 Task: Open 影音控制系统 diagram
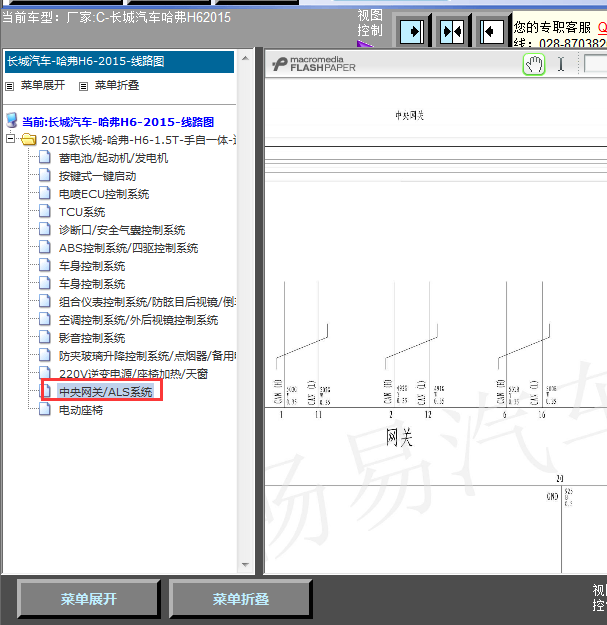click(92, 338)
